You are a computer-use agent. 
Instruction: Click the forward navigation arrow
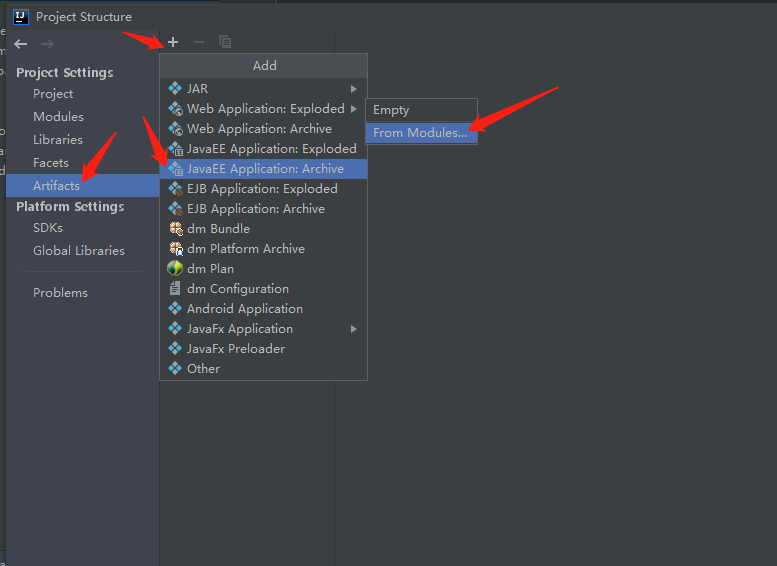click(48, 44)
